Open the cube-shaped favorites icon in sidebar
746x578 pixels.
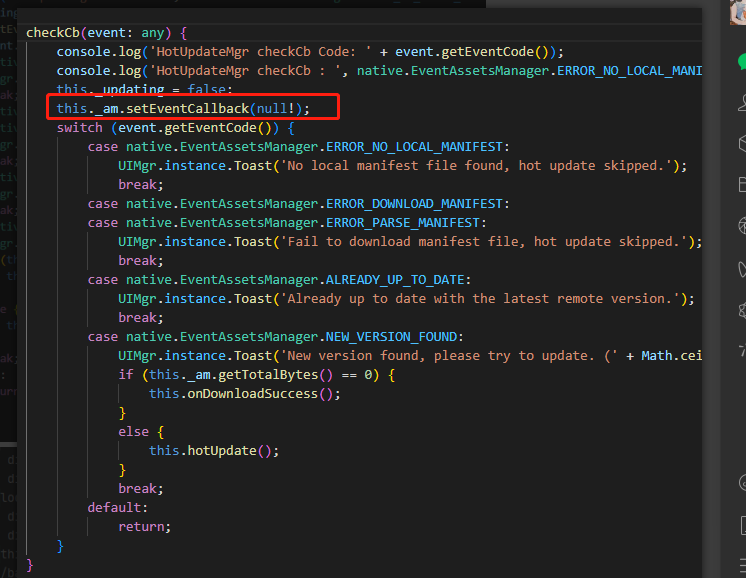(x=742, y=143)
